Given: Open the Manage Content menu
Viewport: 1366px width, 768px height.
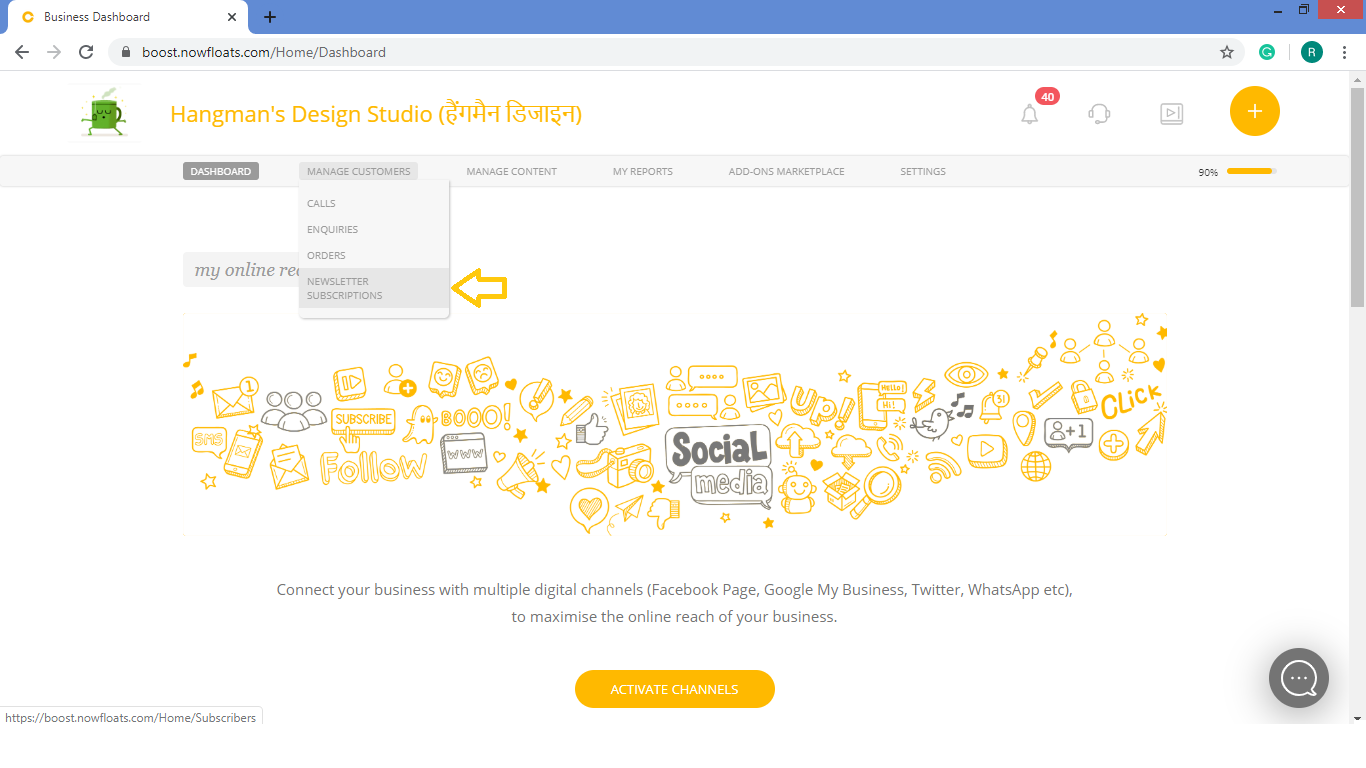Looking at the screenshot, I should (512, 171).
